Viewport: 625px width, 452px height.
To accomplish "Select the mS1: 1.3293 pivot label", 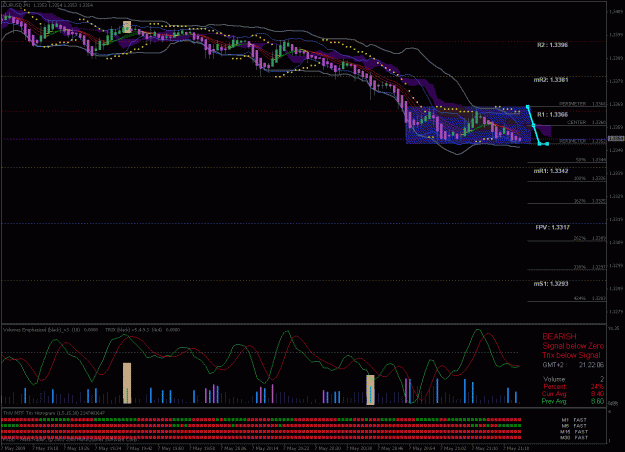I will (x=551, y=284).
